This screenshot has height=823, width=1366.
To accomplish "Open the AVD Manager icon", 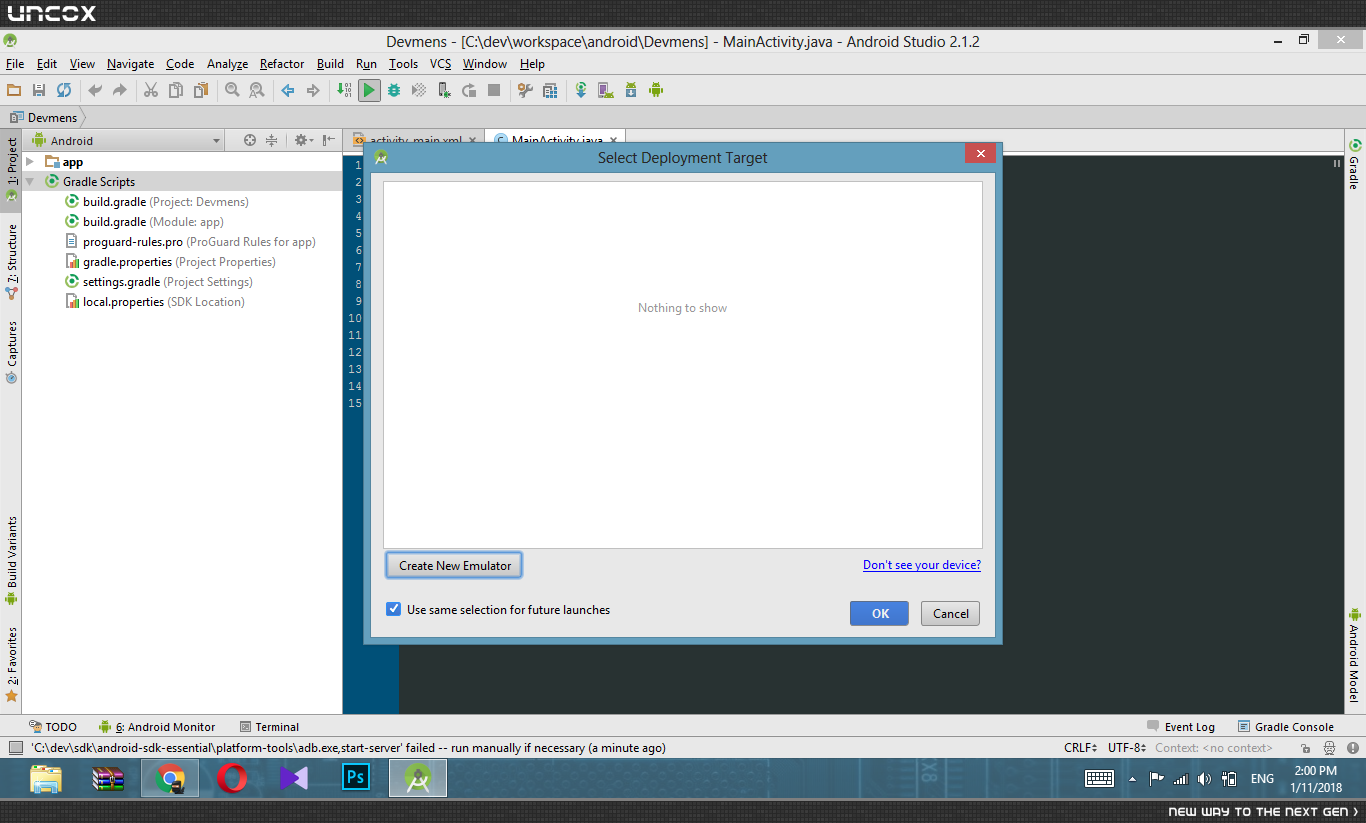I will (606, 90).
